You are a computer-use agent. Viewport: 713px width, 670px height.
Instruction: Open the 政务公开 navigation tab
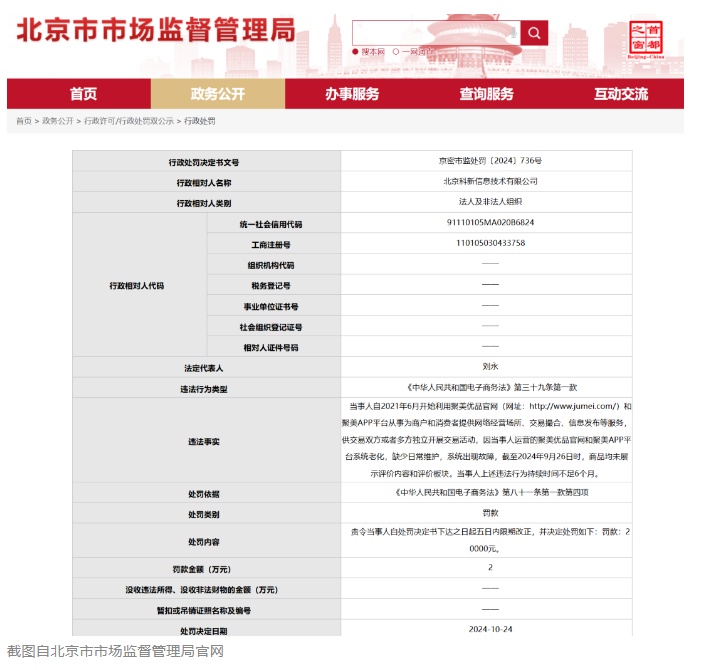click(218, 94)
